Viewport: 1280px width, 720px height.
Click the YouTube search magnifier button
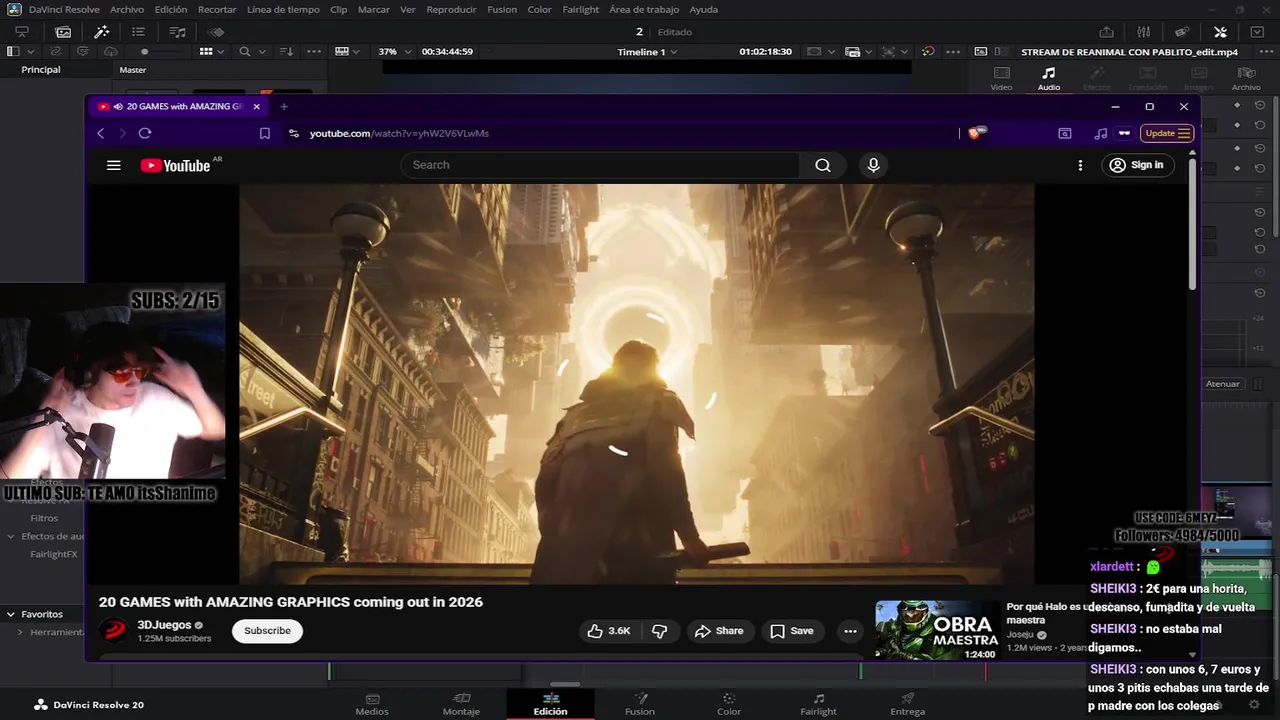pyautogui.click(x=823, y=165)
